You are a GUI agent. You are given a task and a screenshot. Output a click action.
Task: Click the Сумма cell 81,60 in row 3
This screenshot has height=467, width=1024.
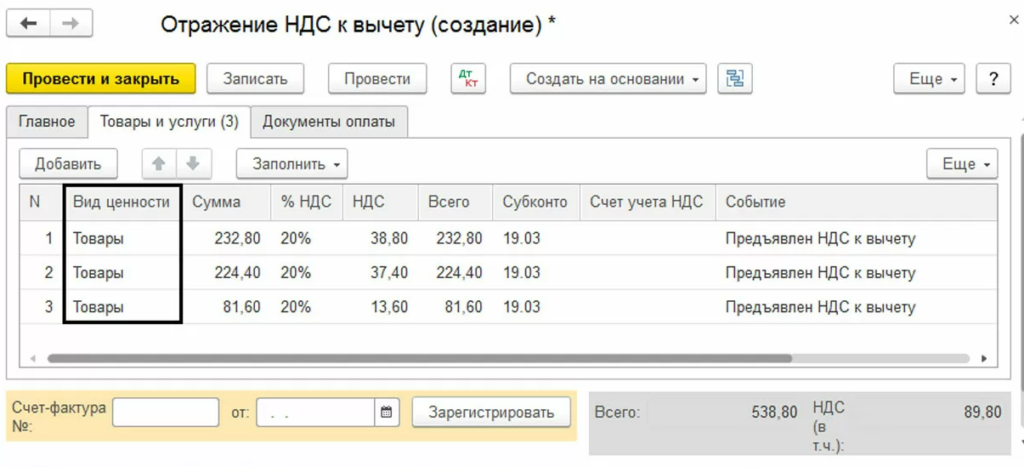227,306
